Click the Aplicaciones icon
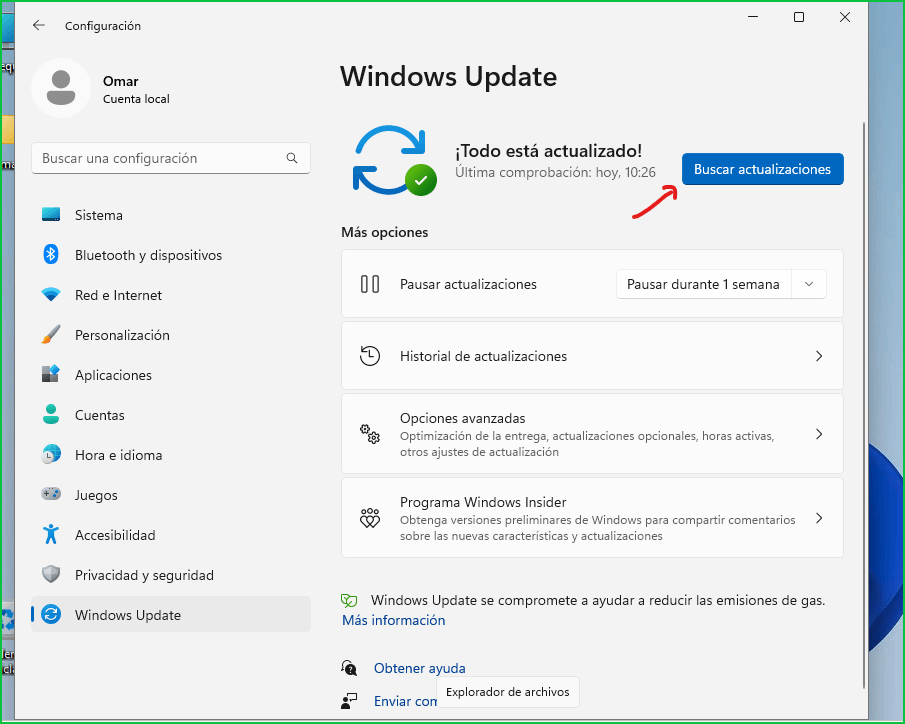 click(x=51, y=374)
